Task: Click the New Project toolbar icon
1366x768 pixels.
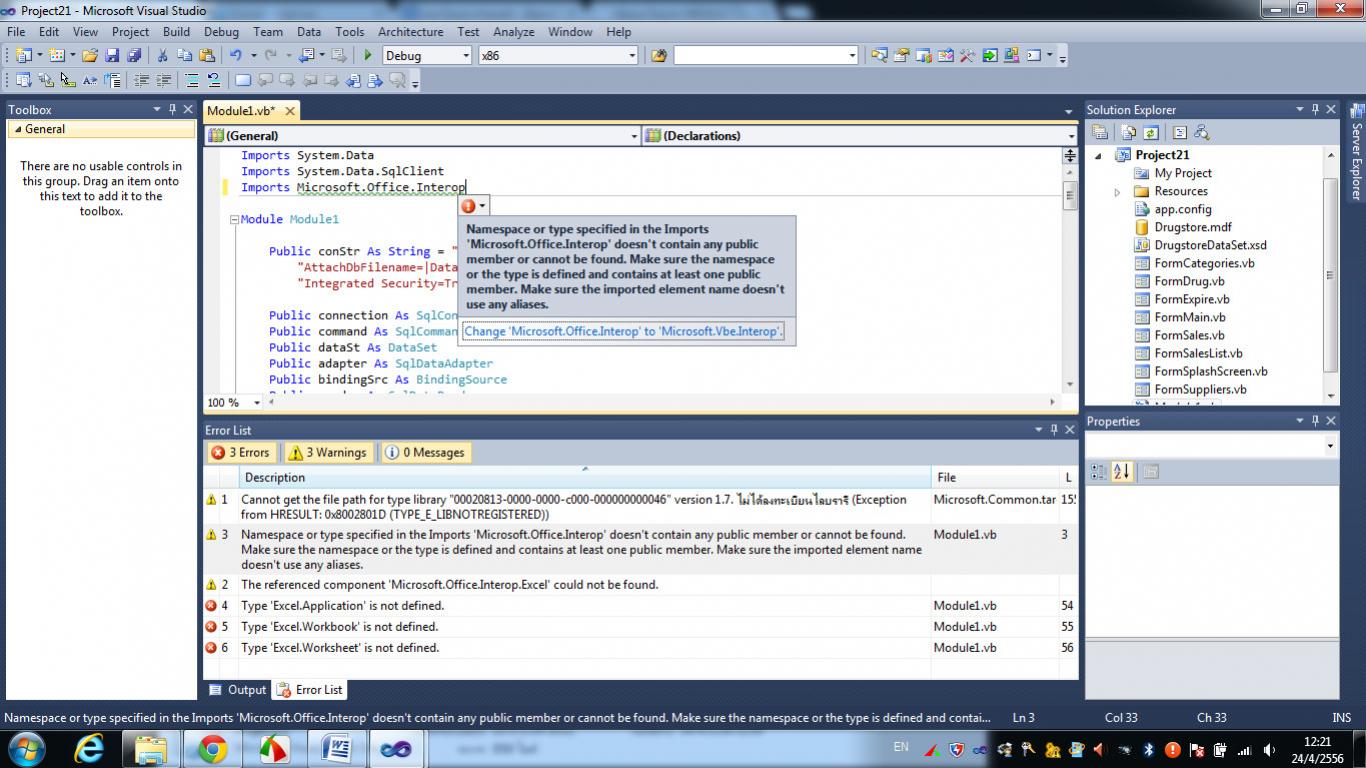Action: (24, 56)
